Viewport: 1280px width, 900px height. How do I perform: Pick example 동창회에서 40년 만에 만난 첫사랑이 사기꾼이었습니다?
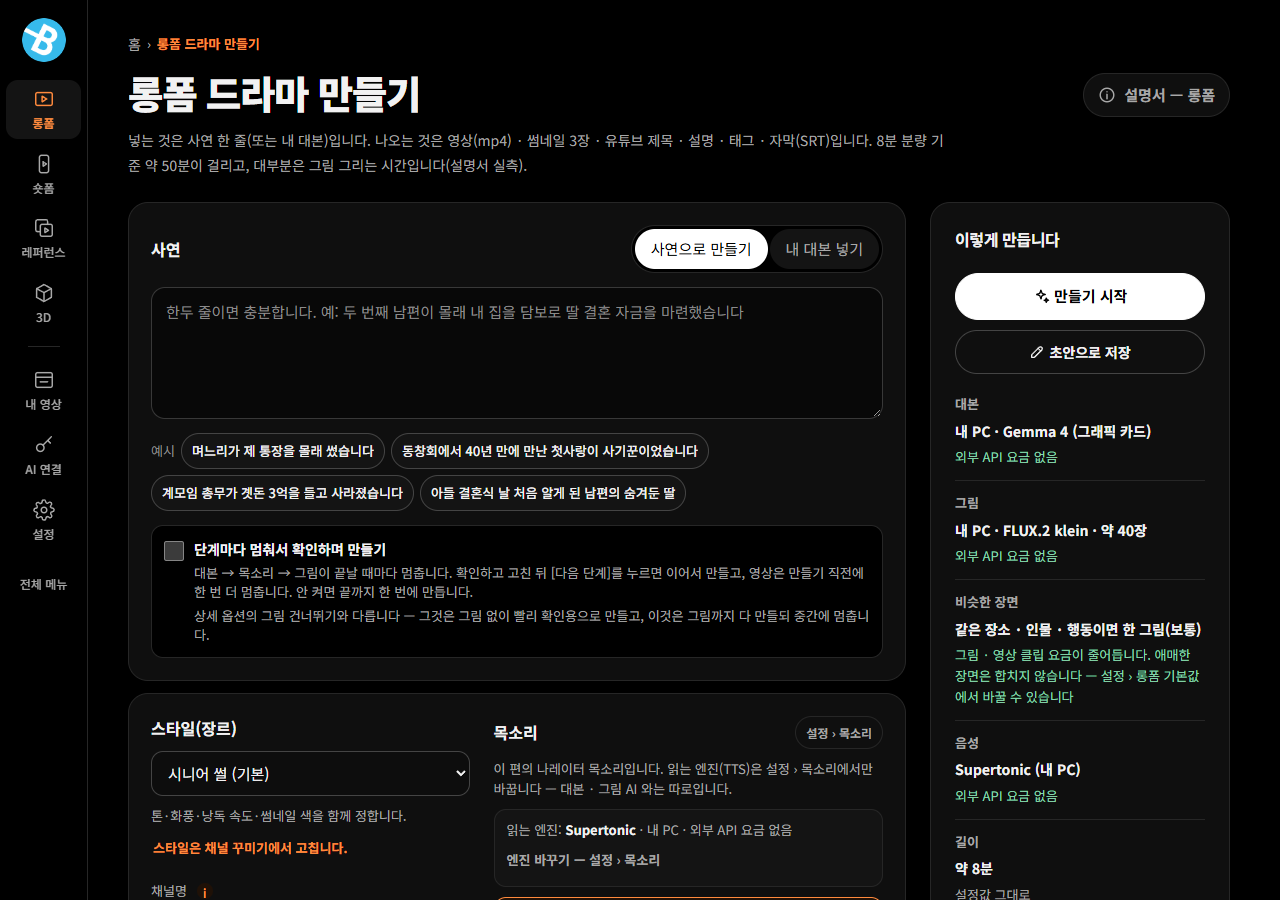coord(550,451)
